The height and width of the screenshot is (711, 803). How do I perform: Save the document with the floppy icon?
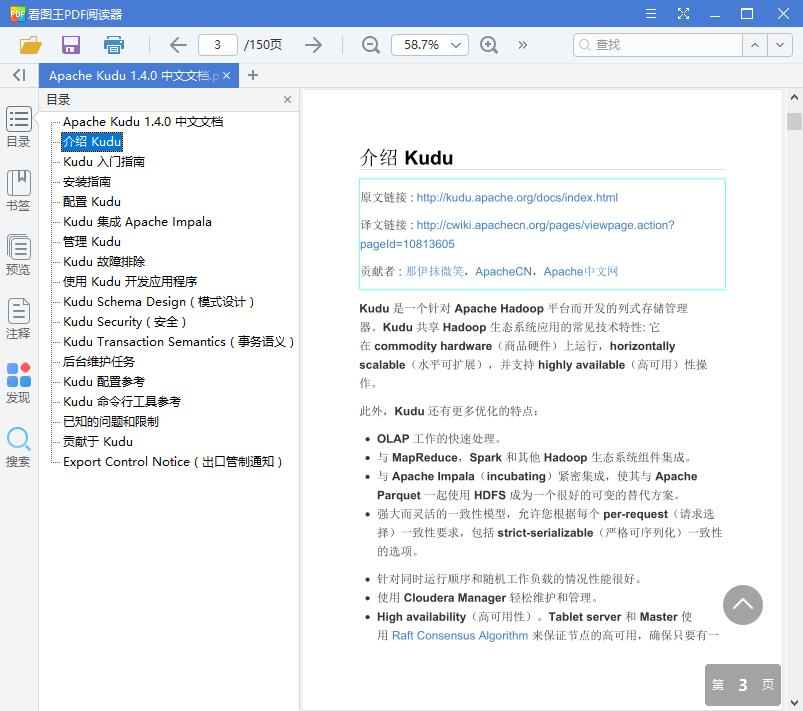tap(71, 45)
